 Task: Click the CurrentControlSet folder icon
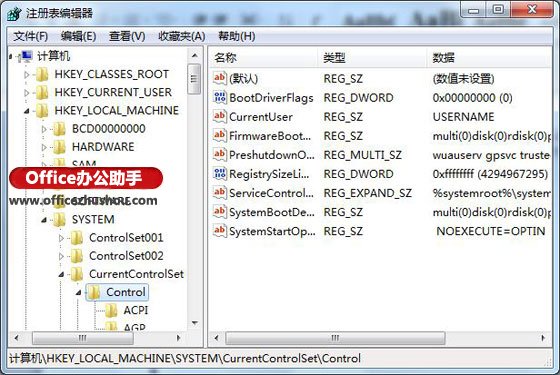pyautogui.click(x=76, y=274)
